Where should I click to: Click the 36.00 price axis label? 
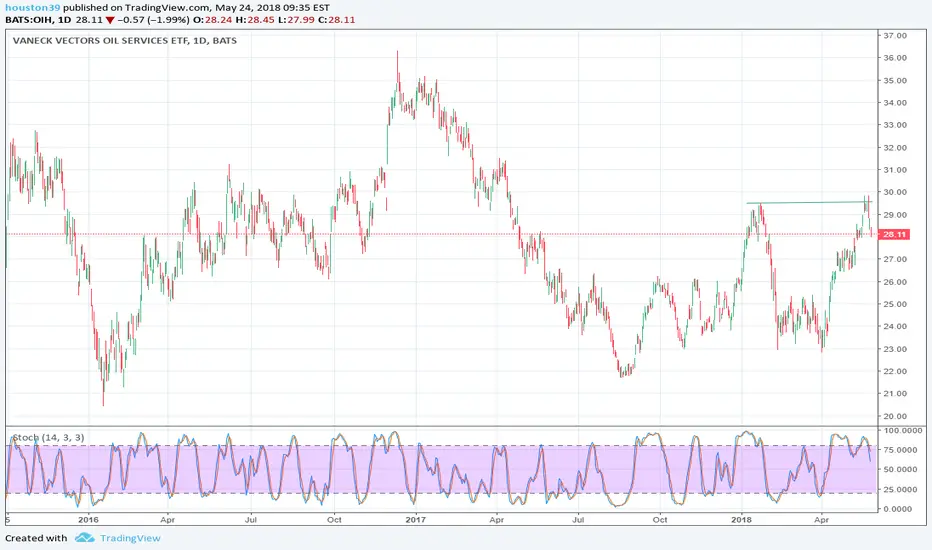click(895, 58)
